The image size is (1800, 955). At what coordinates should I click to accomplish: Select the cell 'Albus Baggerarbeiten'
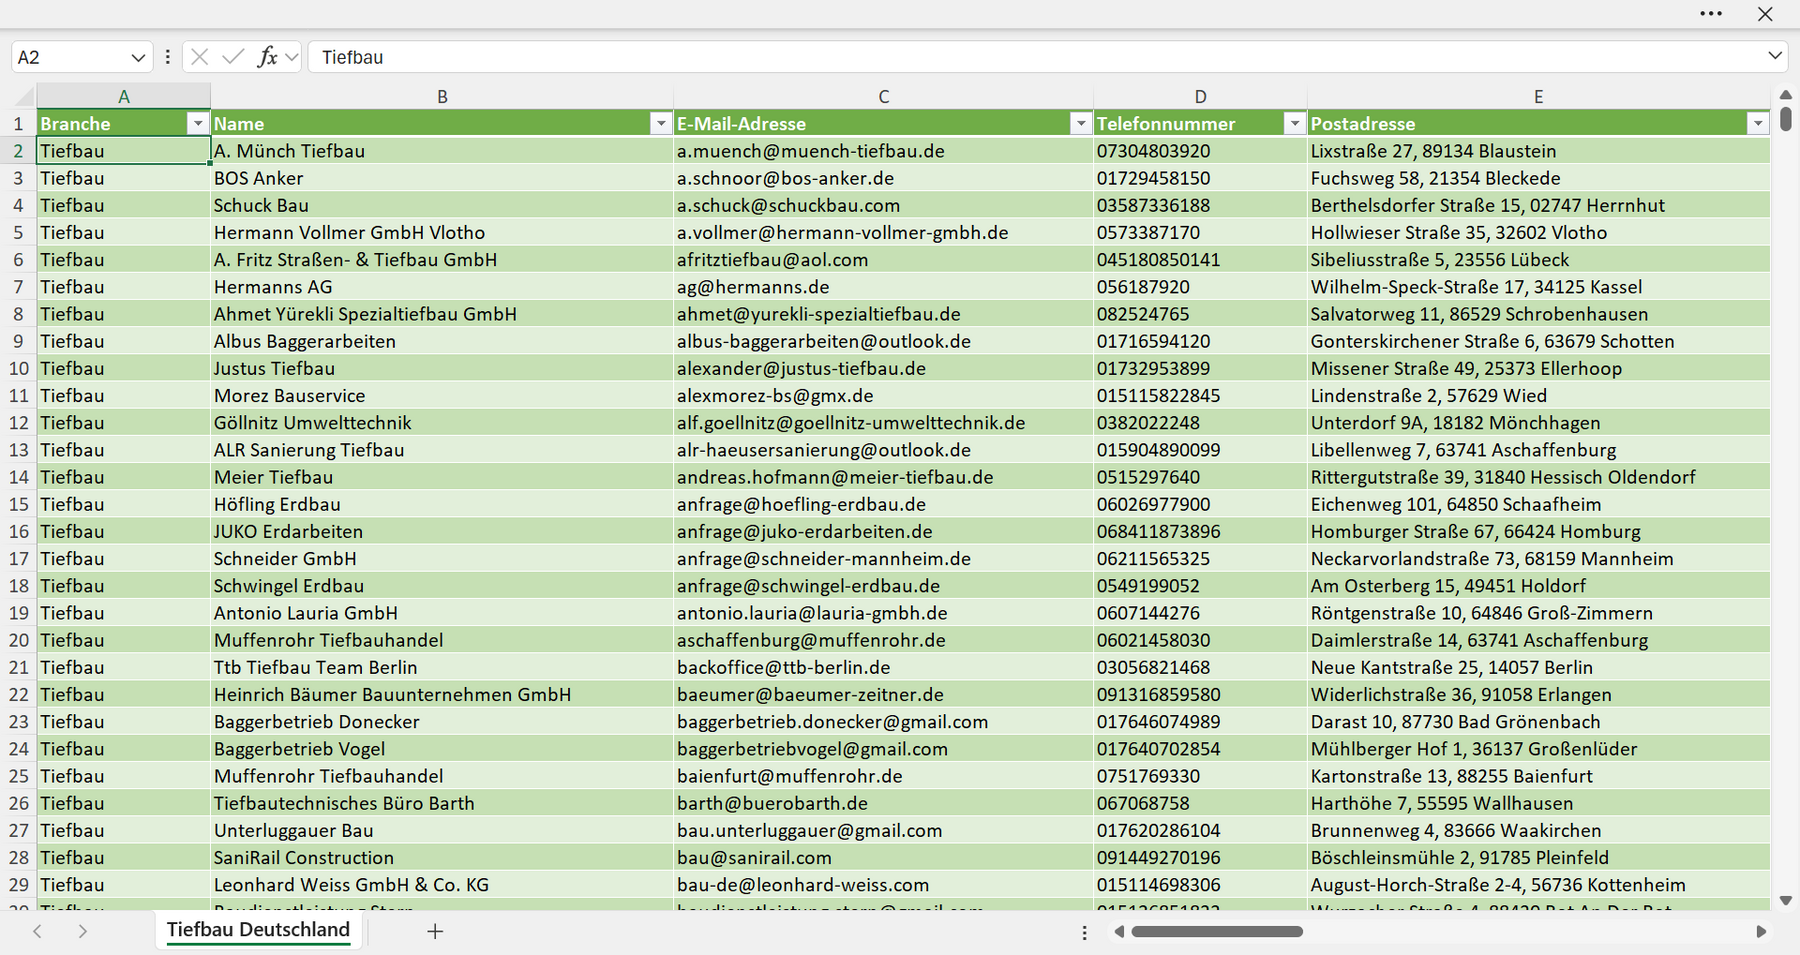tap(442, 341)
